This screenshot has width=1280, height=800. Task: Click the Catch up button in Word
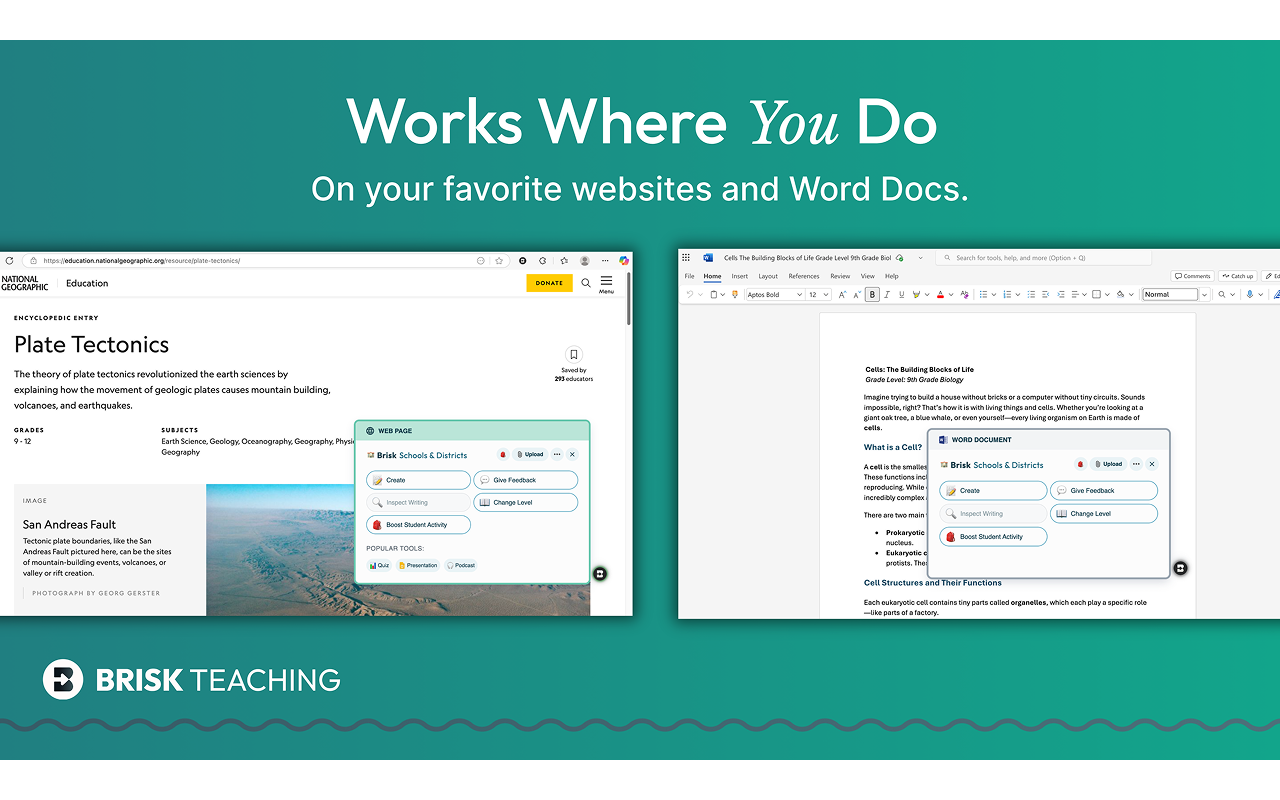point(1238,276)
